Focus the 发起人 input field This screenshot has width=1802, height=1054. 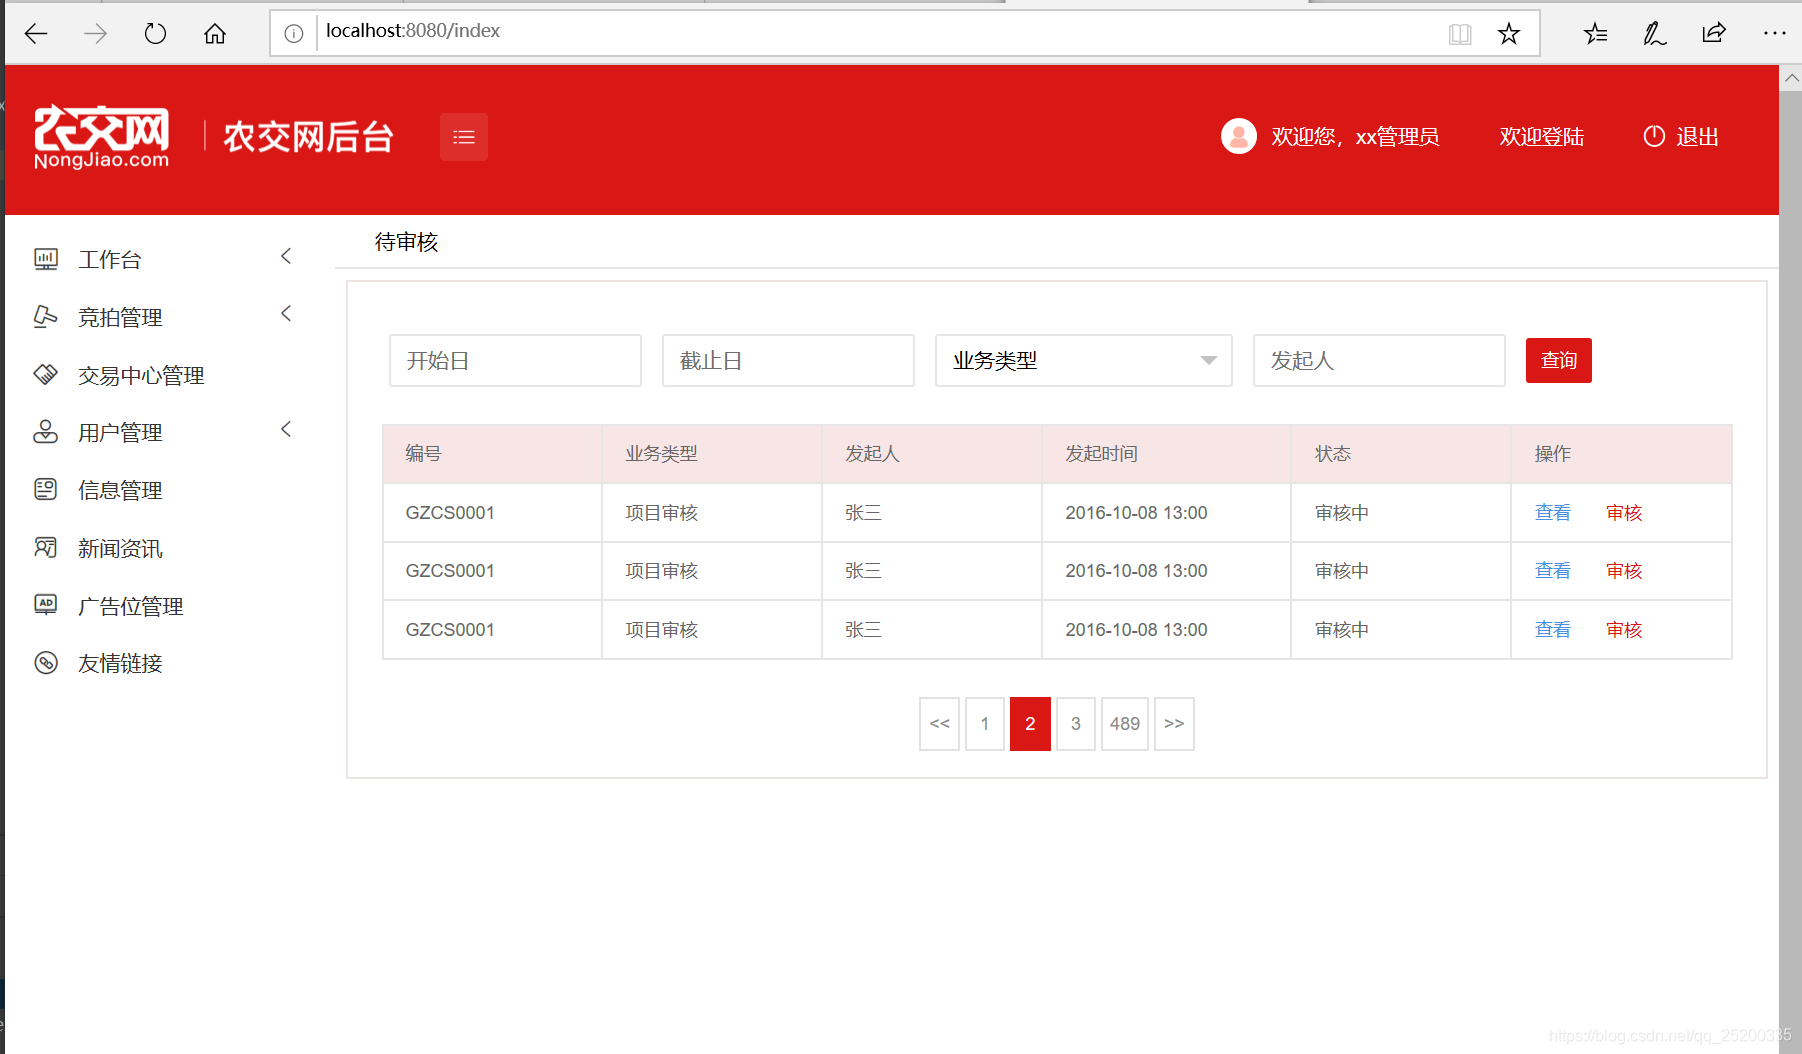(x=1379, y=361)
